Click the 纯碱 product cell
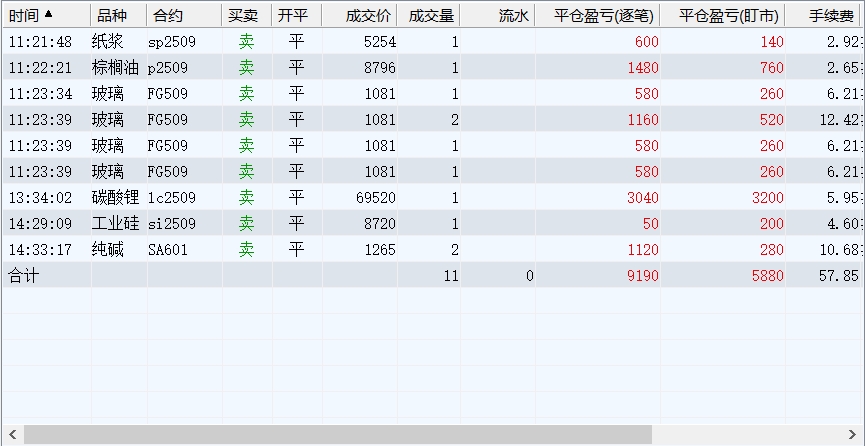This screenshot has width=865, height=446. [108, 249]
